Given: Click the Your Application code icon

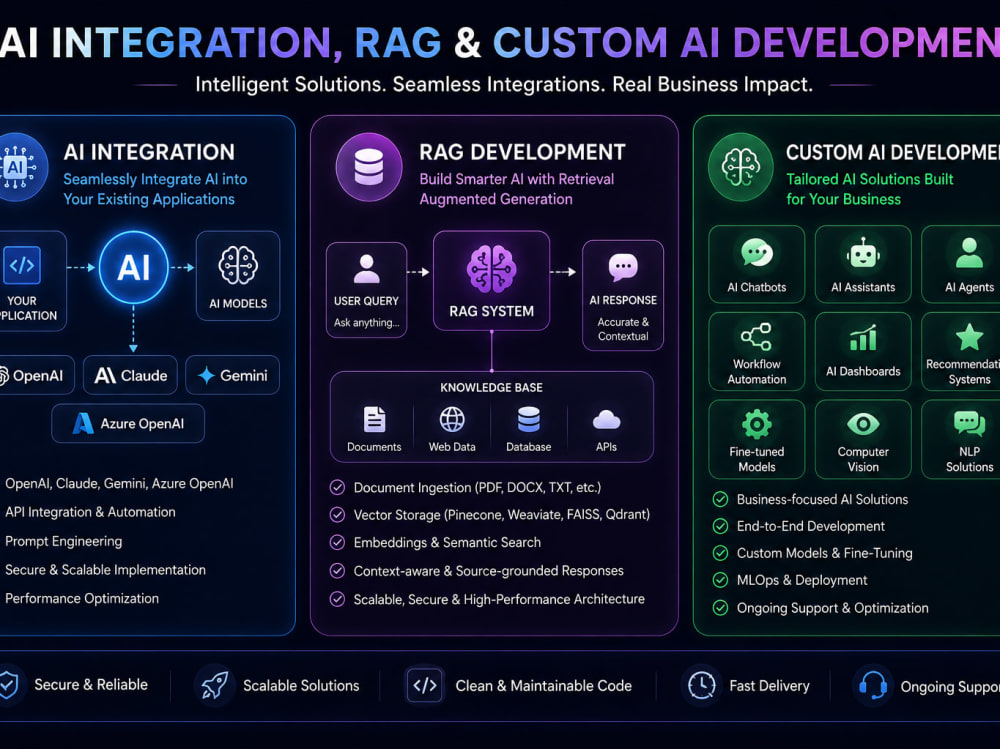Looking at the screenshot, I should tap(22, 265).
